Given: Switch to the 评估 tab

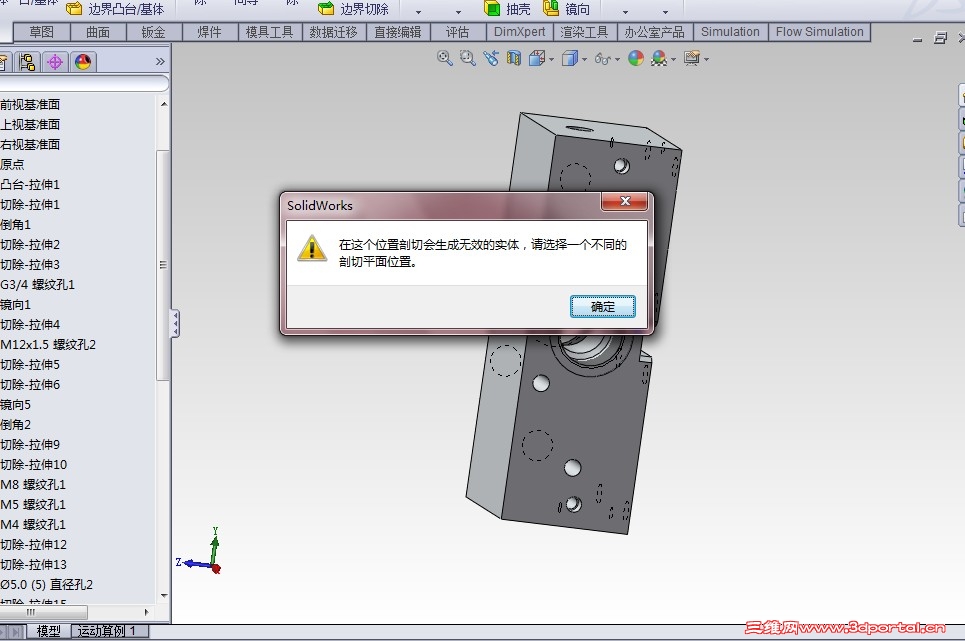Looking at the screenshot, I should (457, 32).
